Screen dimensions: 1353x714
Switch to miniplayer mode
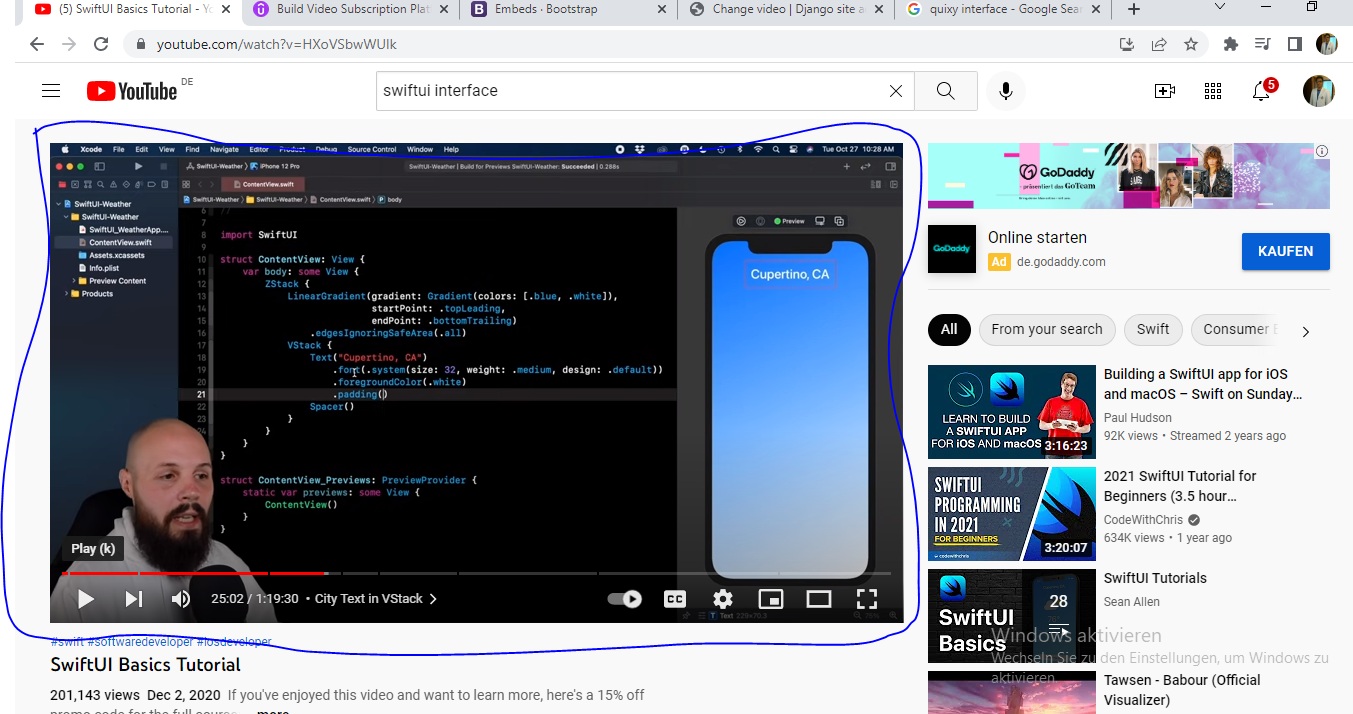tap(770, 599)
